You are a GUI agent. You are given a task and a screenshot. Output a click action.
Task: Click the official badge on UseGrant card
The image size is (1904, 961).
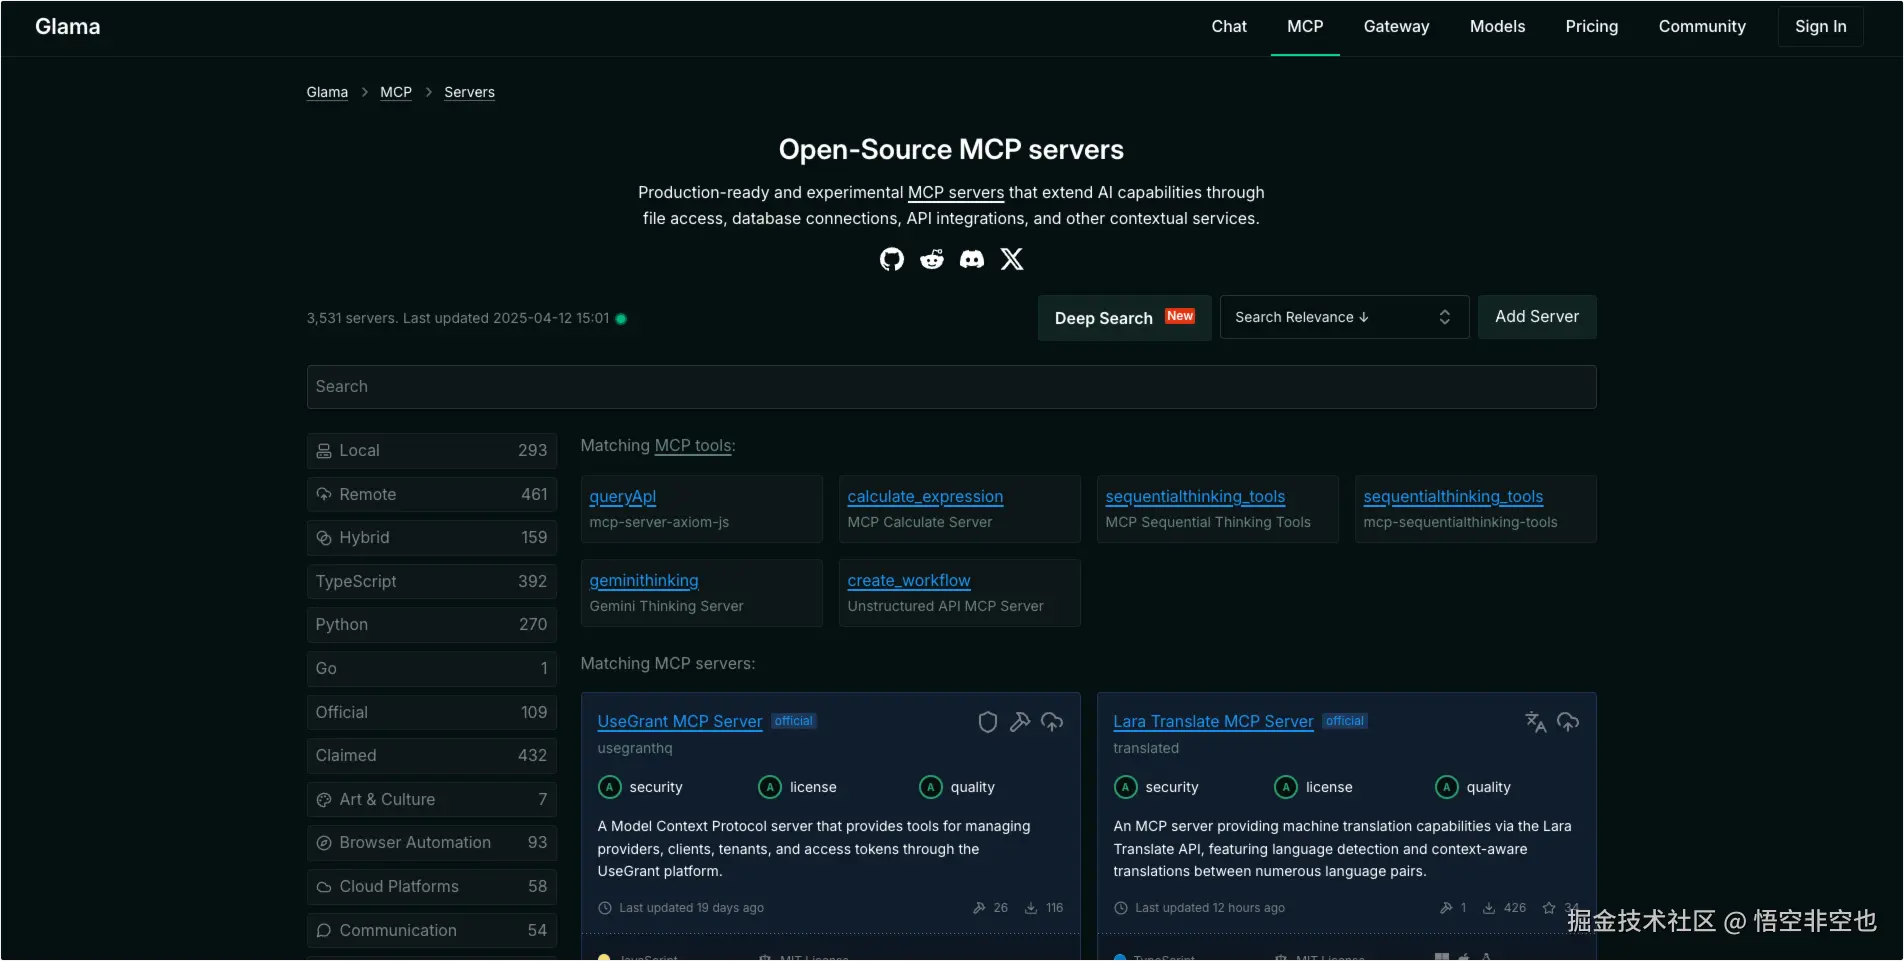point(794,721)
